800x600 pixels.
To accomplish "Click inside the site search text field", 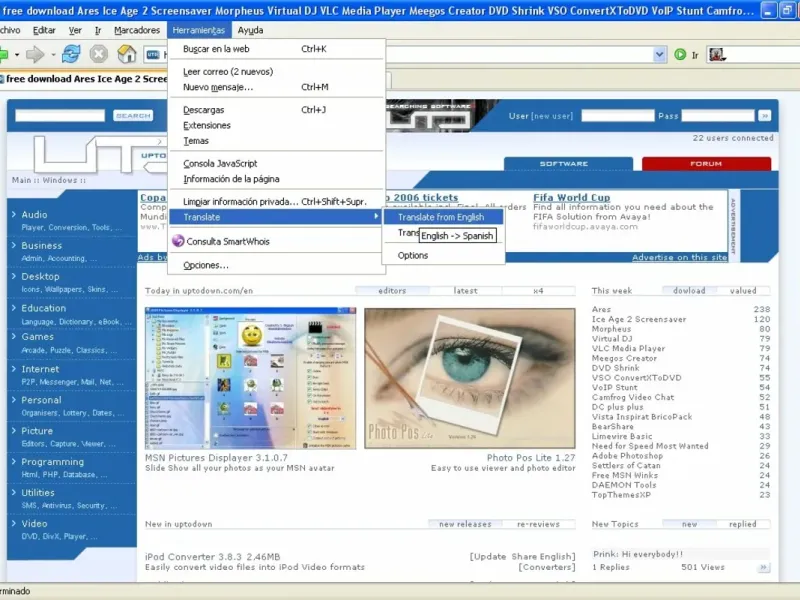I will [x=60, y=116].
